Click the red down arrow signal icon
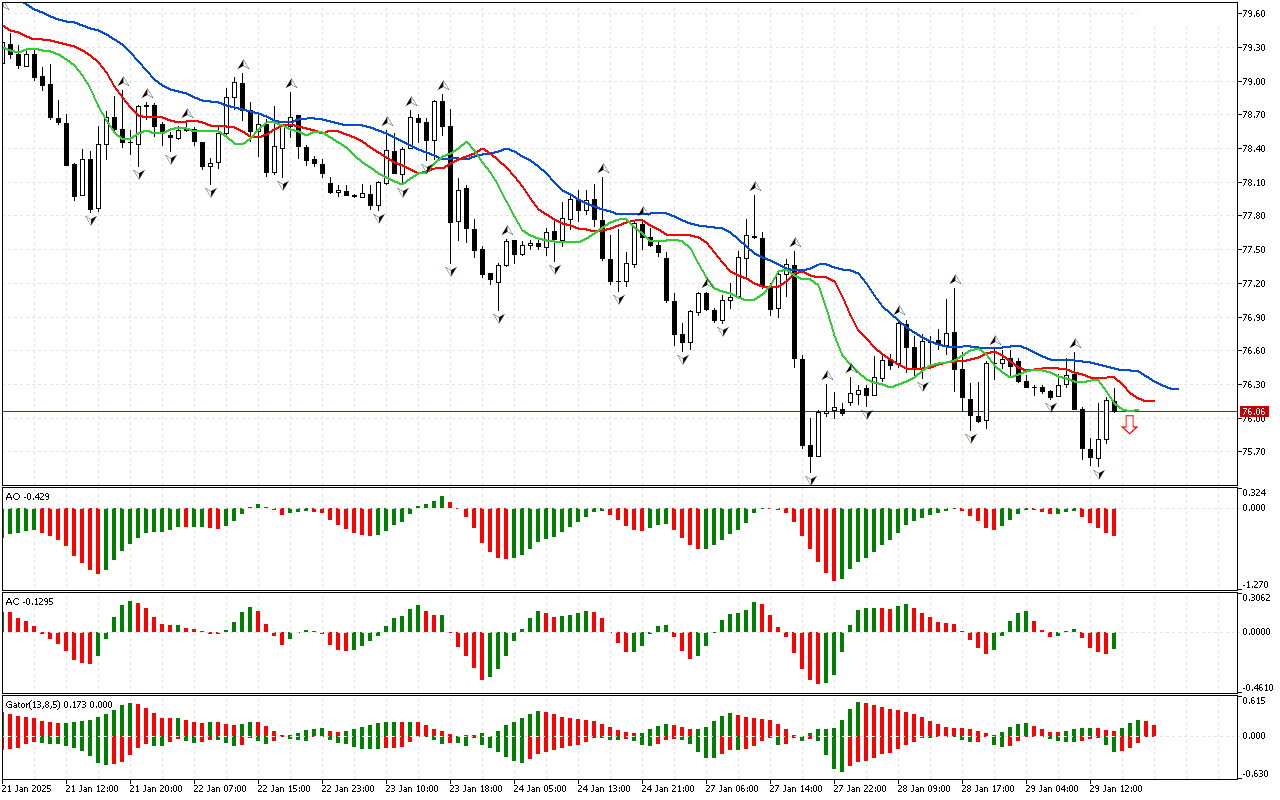Image resolution: width=1280 pixels, height=800 pixels. [x=1129, y=425]
